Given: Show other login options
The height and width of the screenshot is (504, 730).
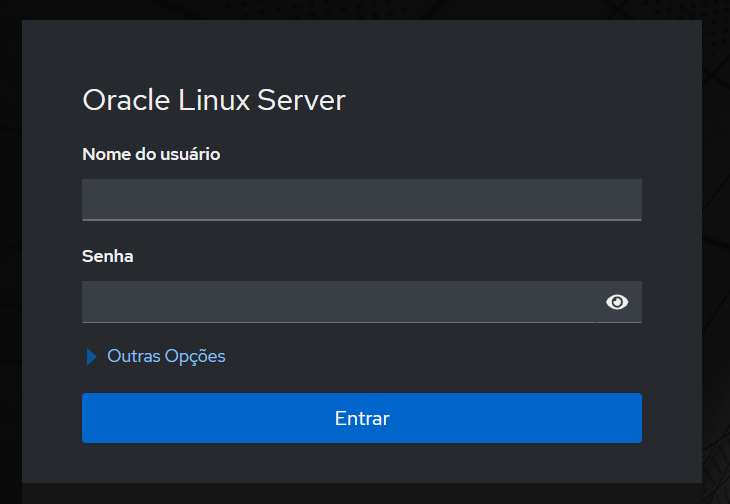Looking at the screenshot, I should click(x=166, y=356).
